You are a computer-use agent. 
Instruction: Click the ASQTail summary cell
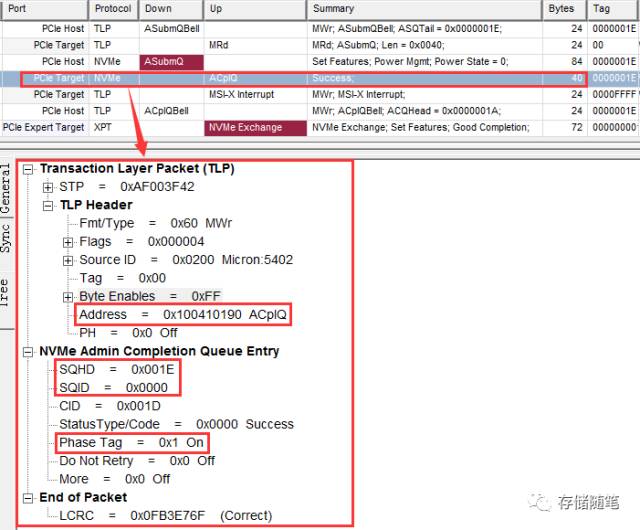click(x=425, y=29)
